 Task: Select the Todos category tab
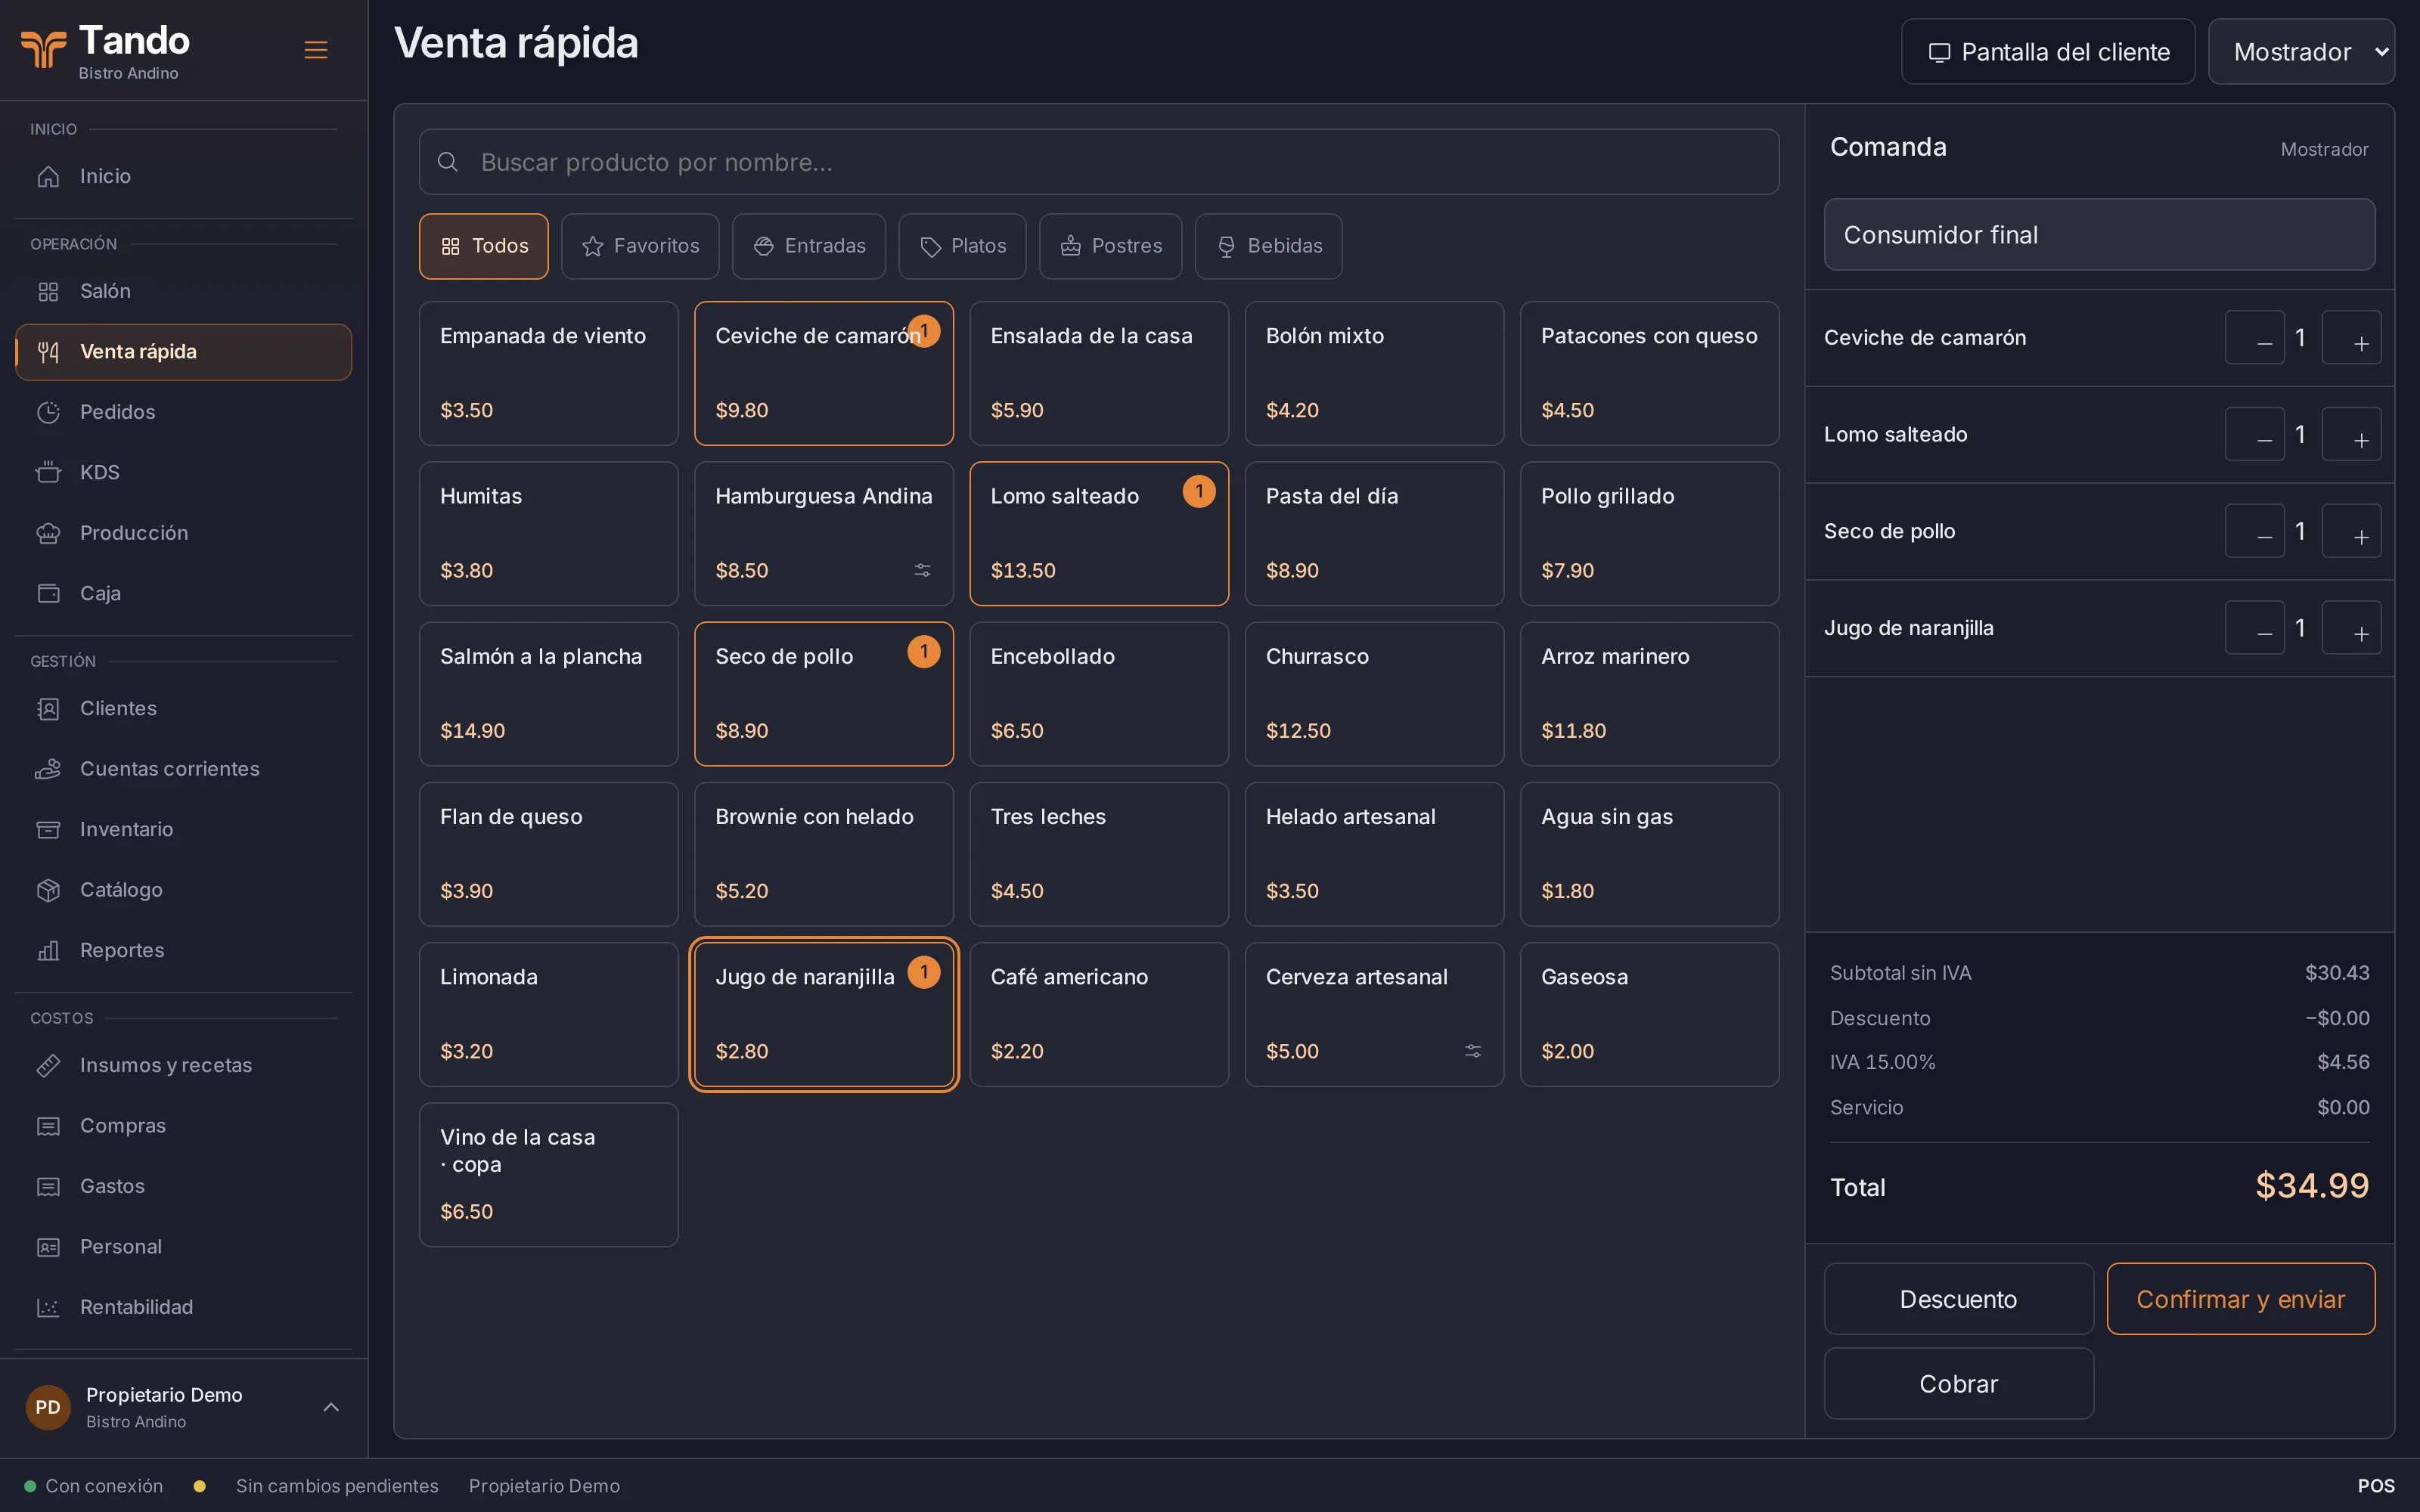point(484,246)
